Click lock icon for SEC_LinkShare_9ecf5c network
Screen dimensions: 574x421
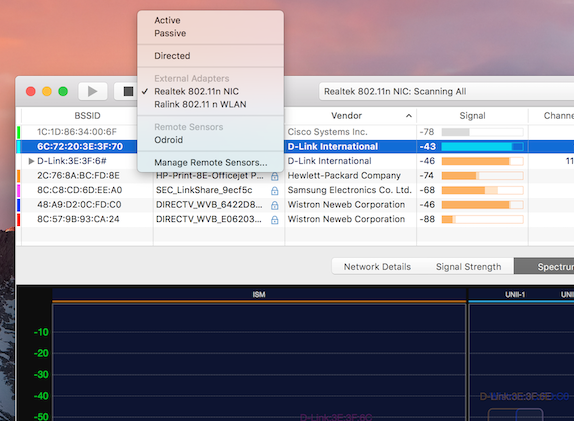[x=275, y=191]
